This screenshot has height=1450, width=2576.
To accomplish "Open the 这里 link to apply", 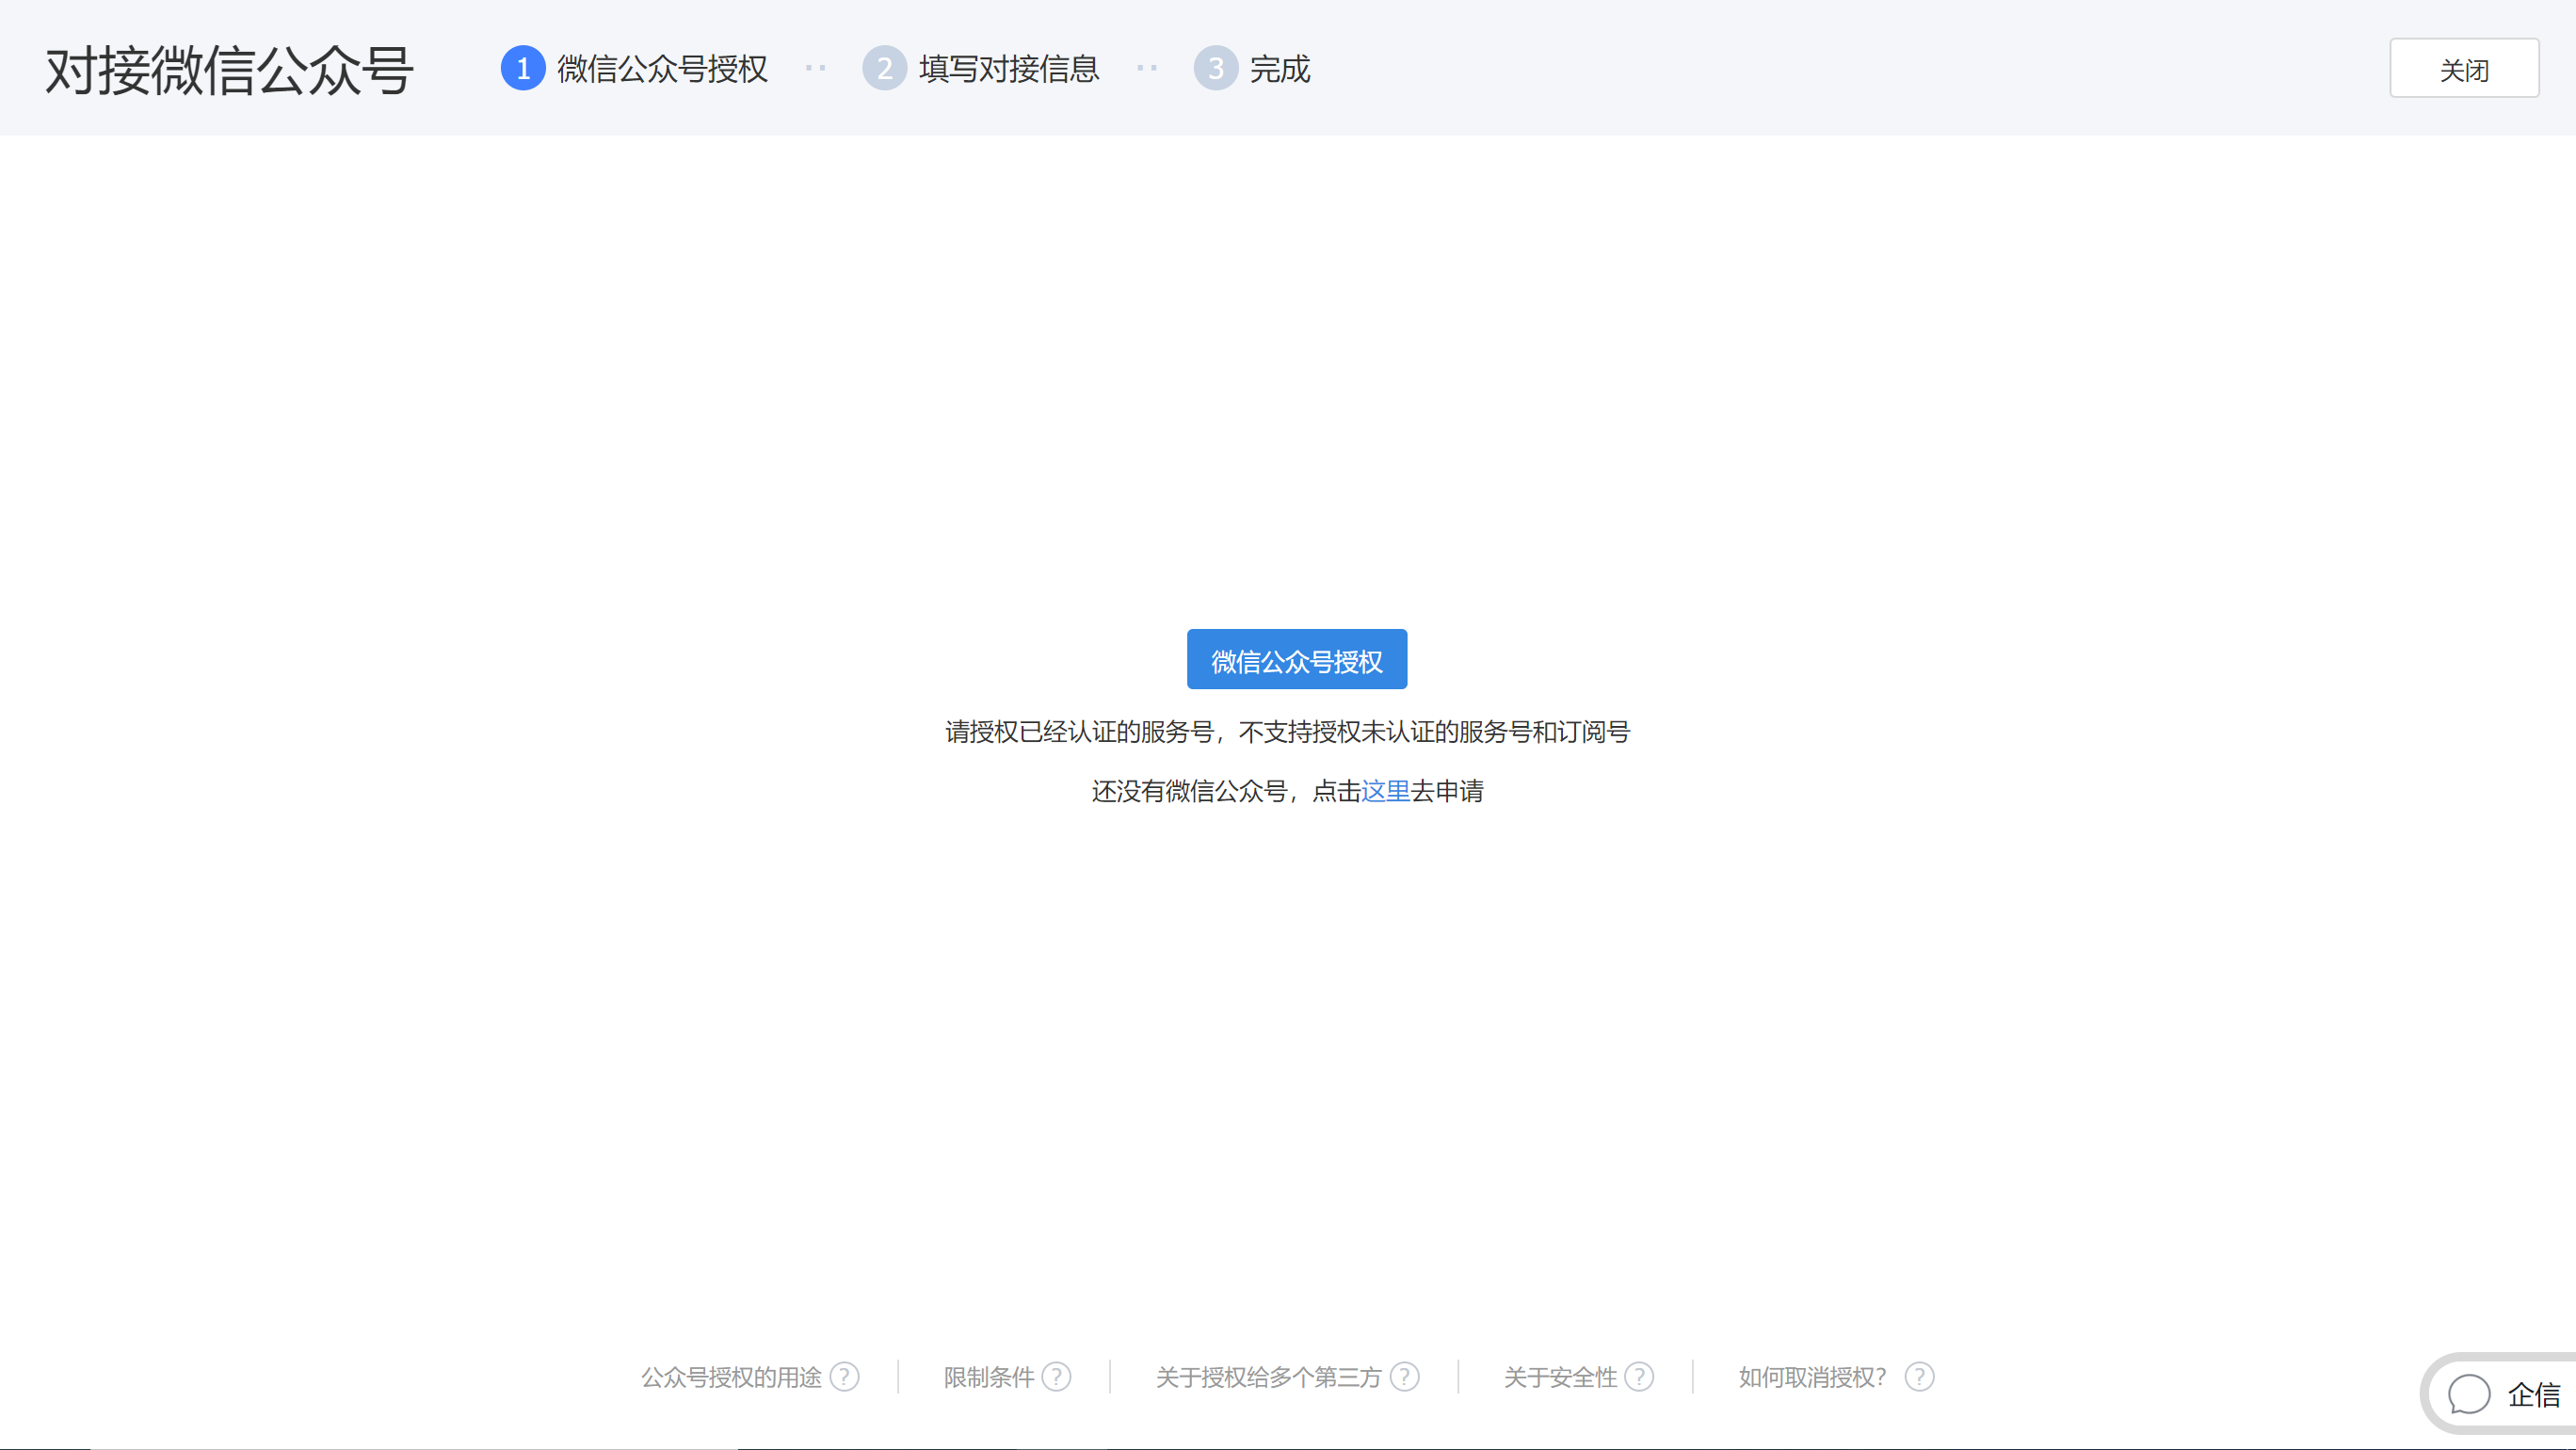I will tap(1385, 791).
